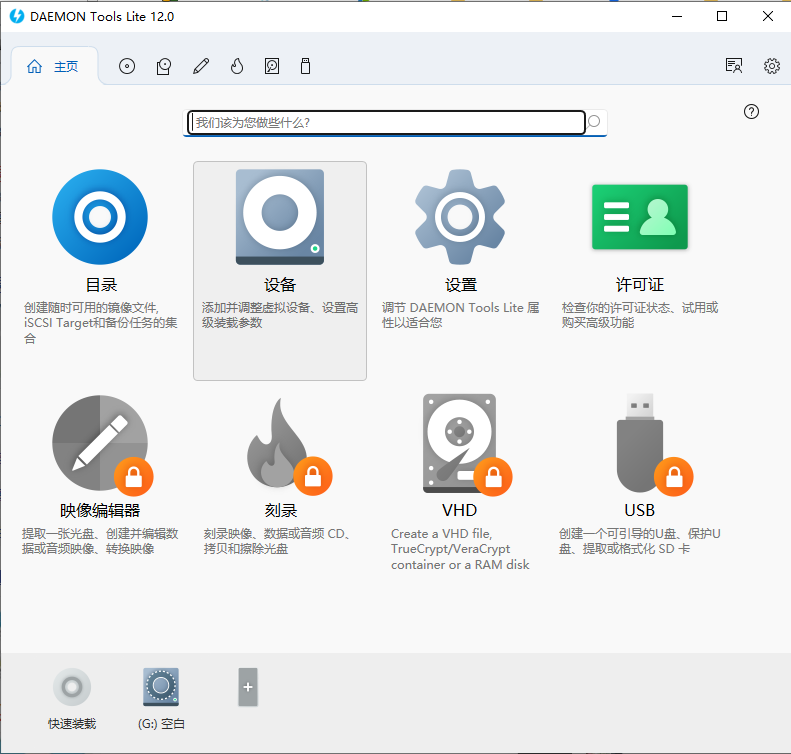
Task: Open the hard disk VHD toolbar icon
Action: tap(272, 66)
